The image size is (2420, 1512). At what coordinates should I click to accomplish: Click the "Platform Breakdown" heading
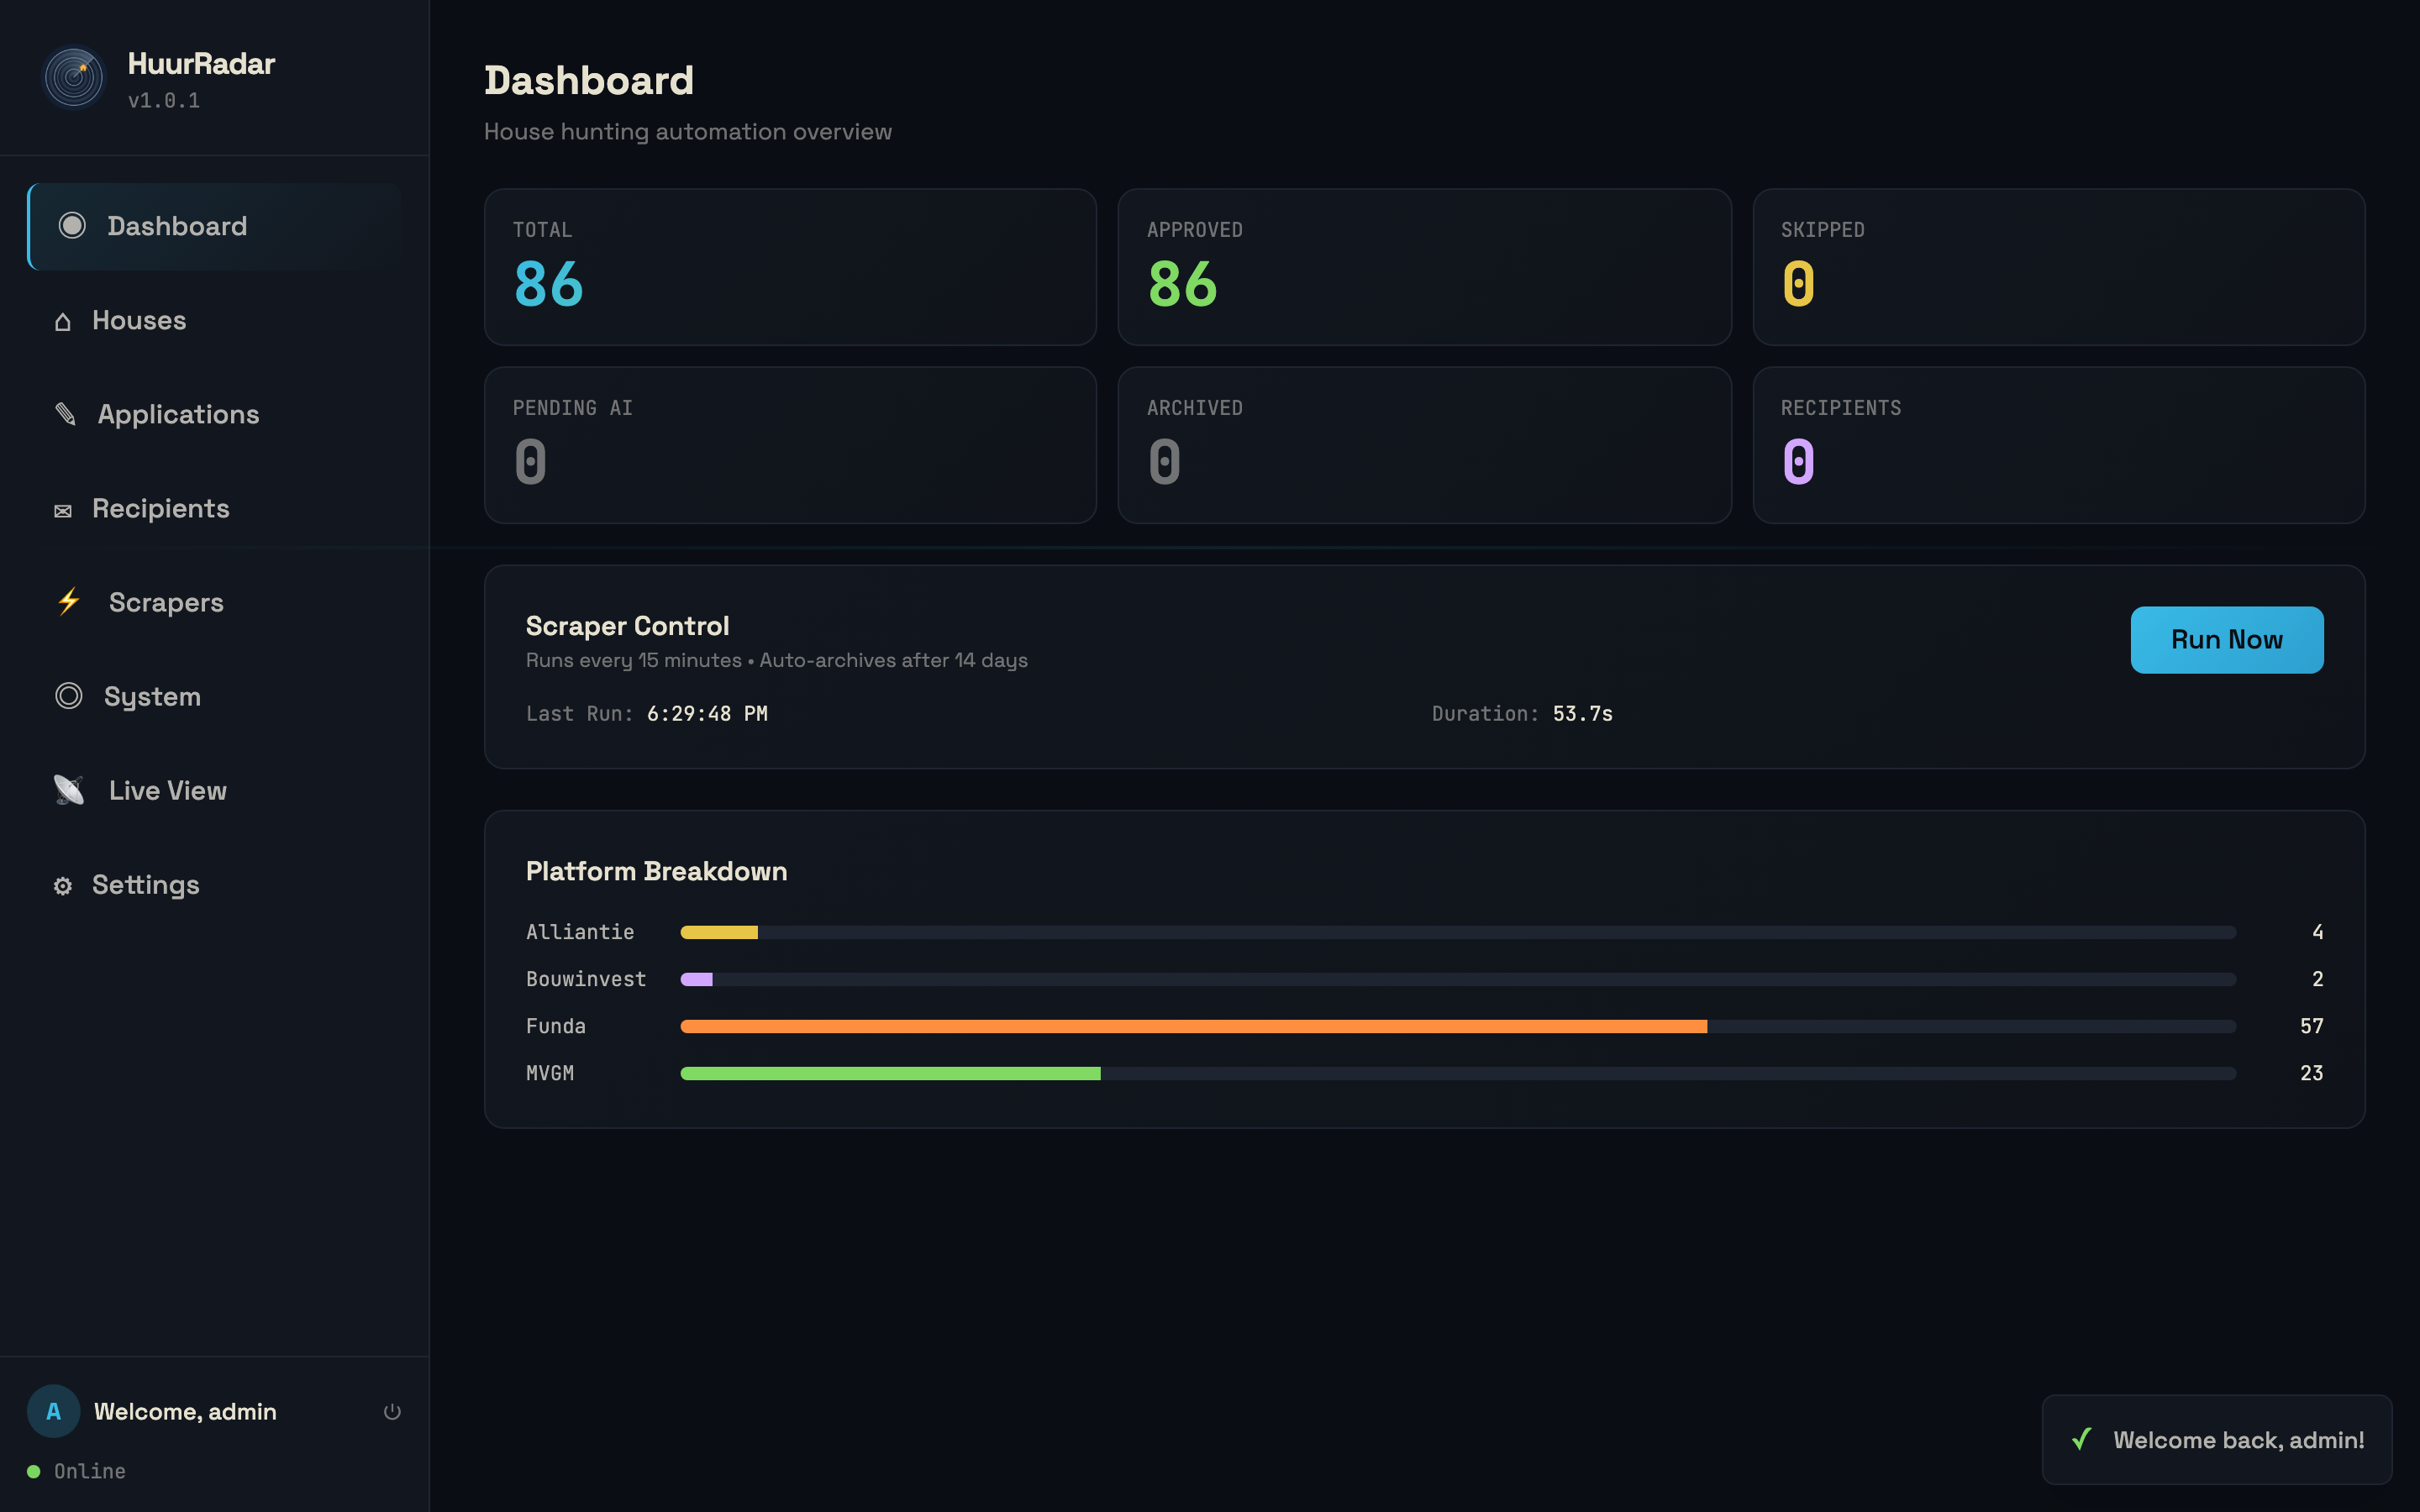click(656, 871)
